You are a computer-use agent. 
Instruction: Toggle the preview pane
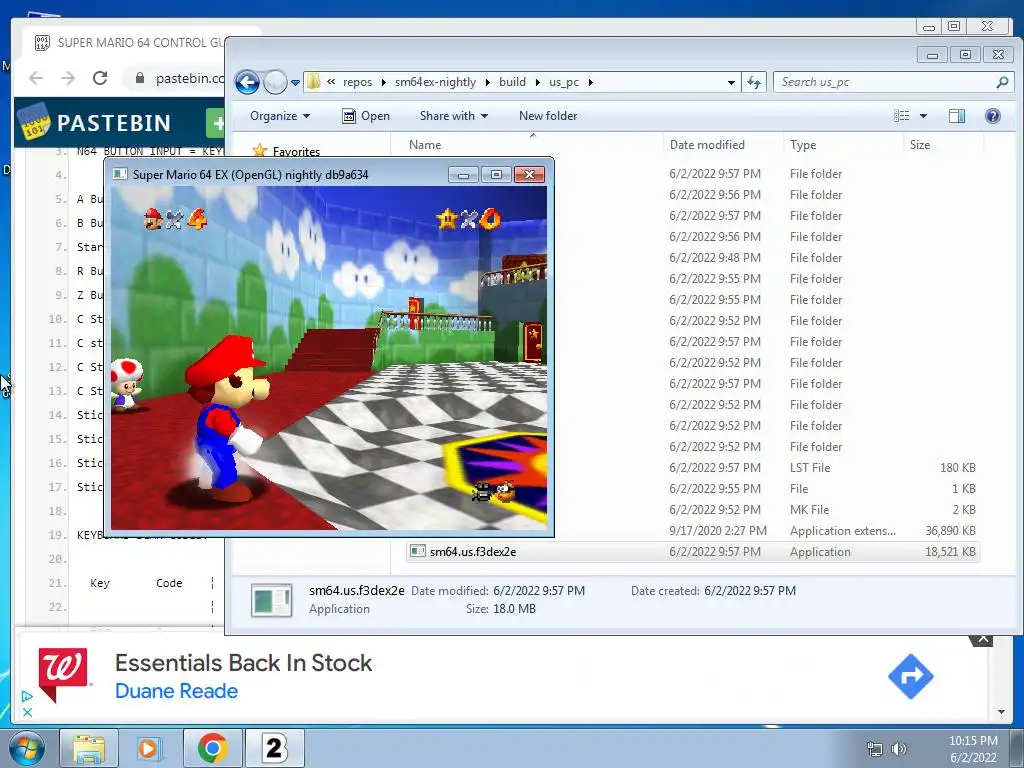point(957,116)
